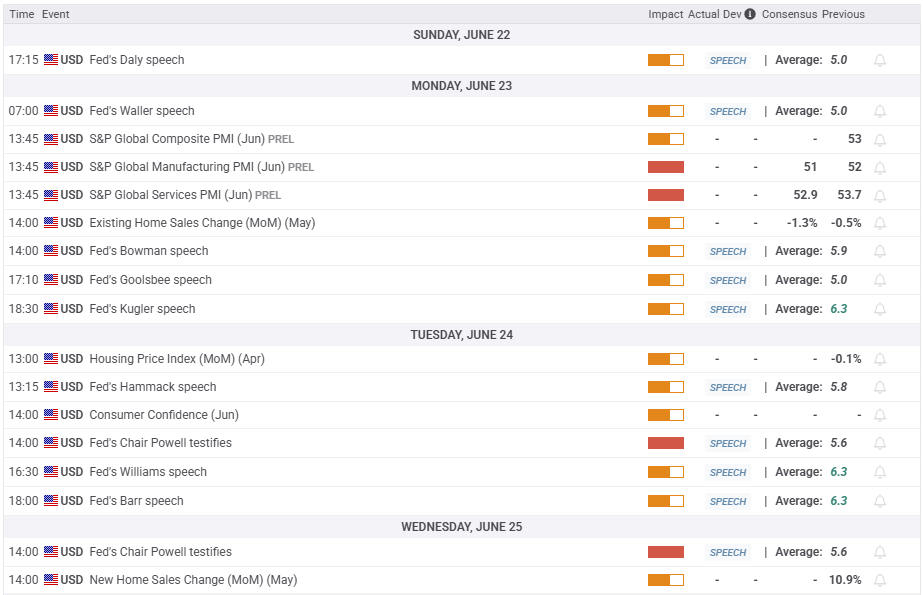Click bell icon on Fed's Kugler speech row
This screenshot has height=595, width=923.
coord(879,309)
